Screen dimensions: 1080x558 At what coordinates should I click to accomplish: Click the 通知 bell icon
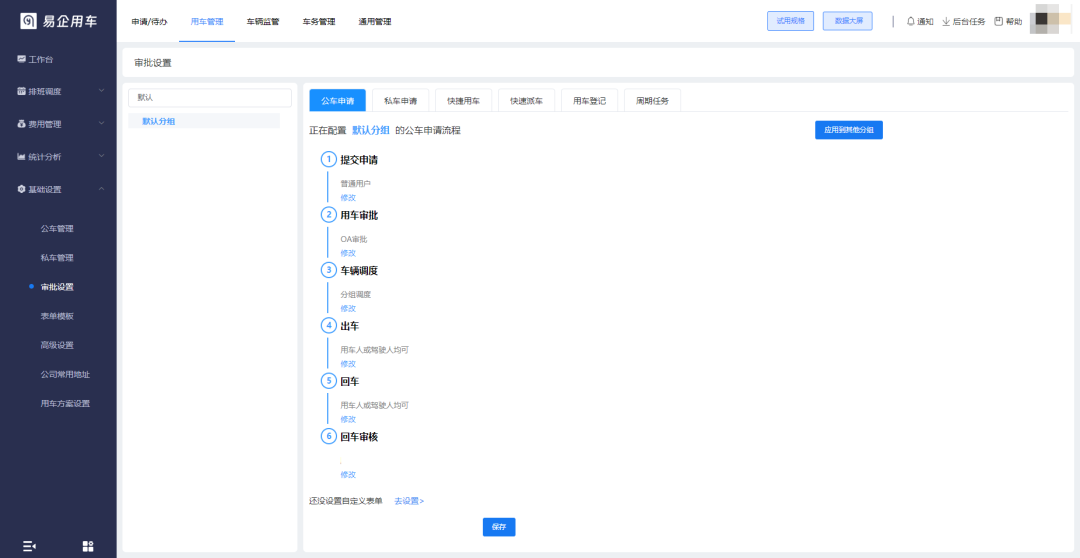tap(911, 21)
